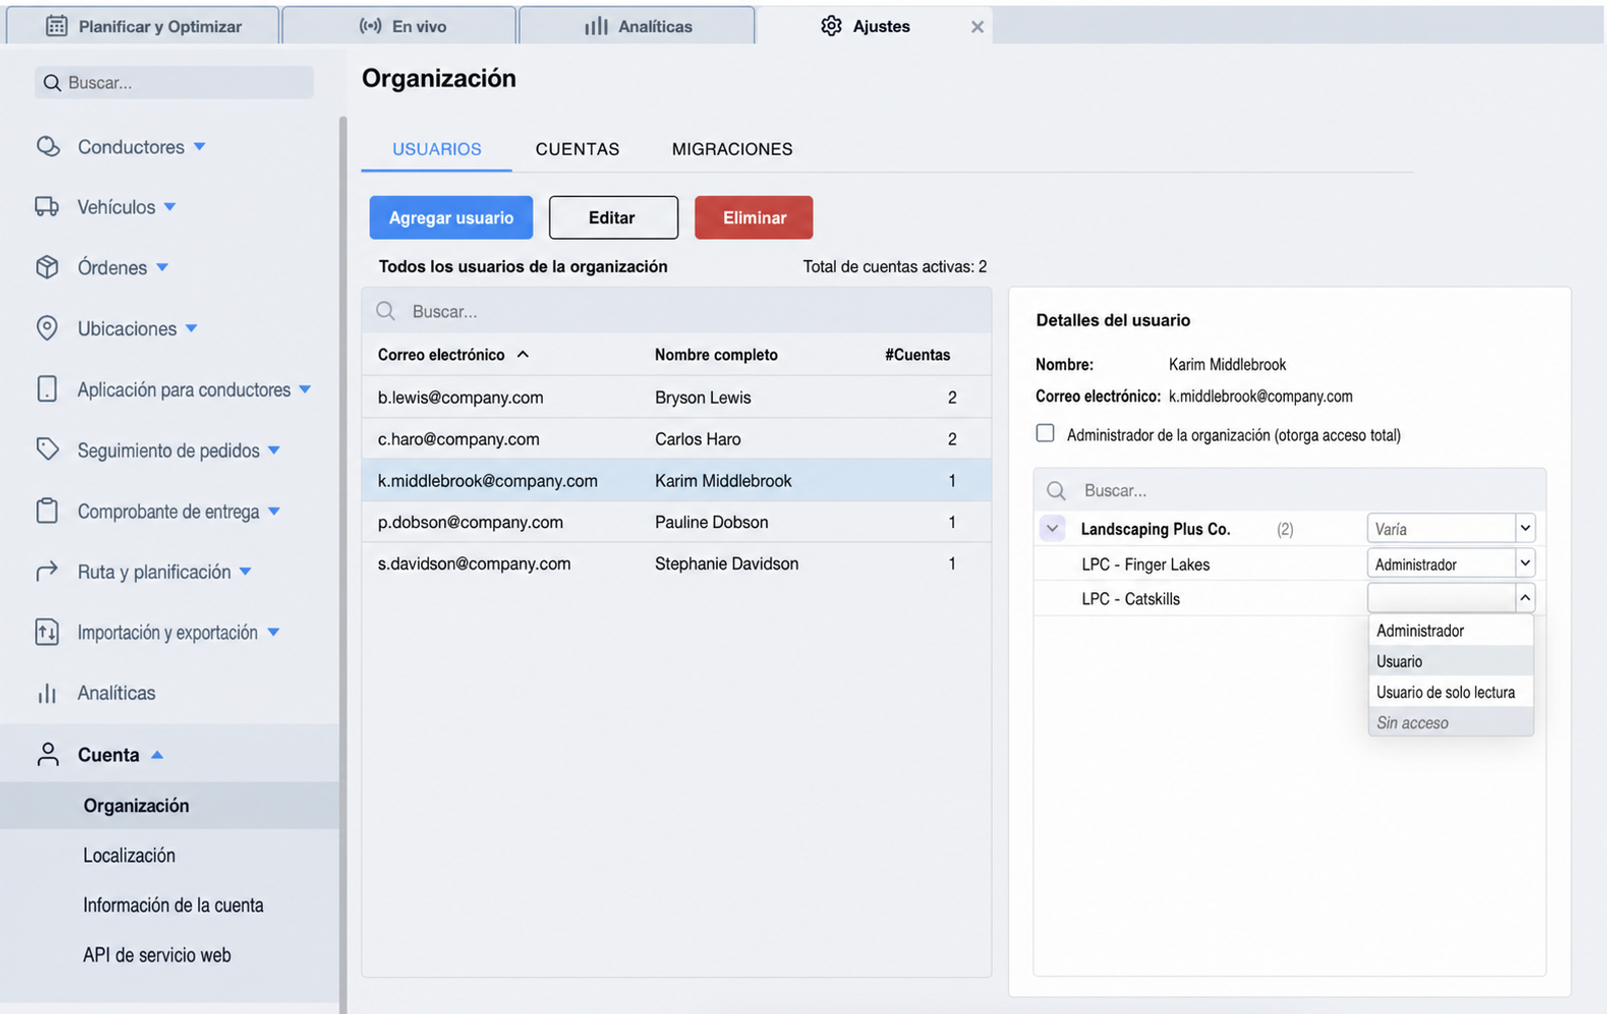Screen dimensions: 1607x1014
Task: Close the Ajustes tab
Action: tap(977, 27)
